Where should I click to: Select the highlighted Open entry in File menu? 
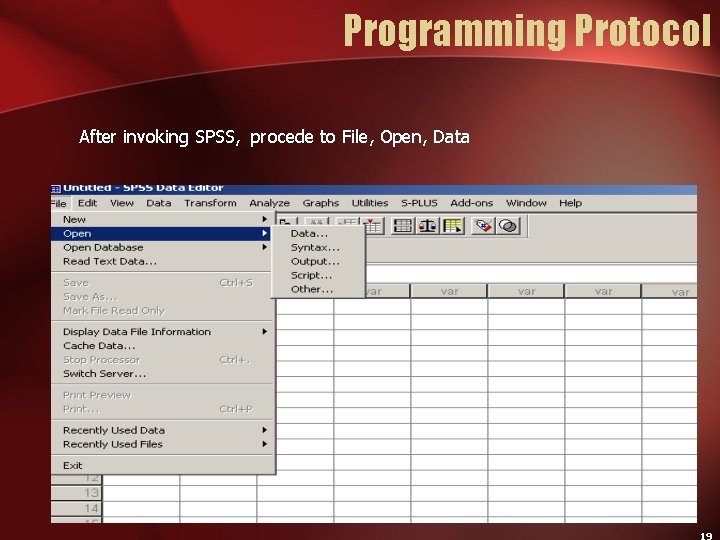coord(163,234)
